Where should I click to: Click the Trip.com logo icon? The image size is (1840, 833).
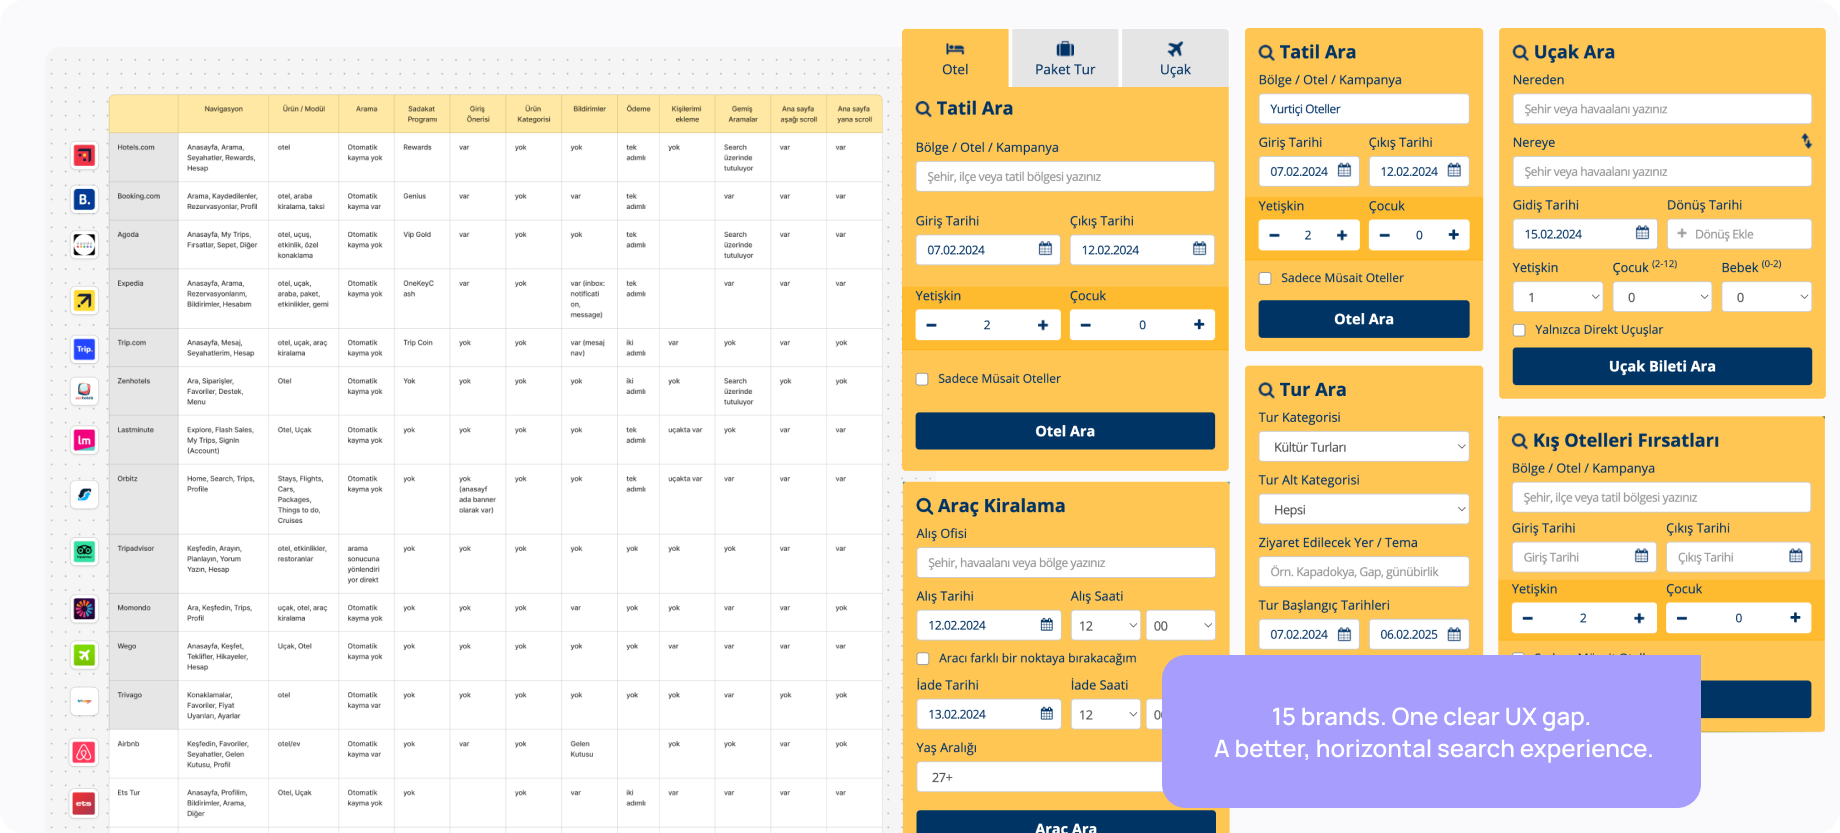coord(85,349)
